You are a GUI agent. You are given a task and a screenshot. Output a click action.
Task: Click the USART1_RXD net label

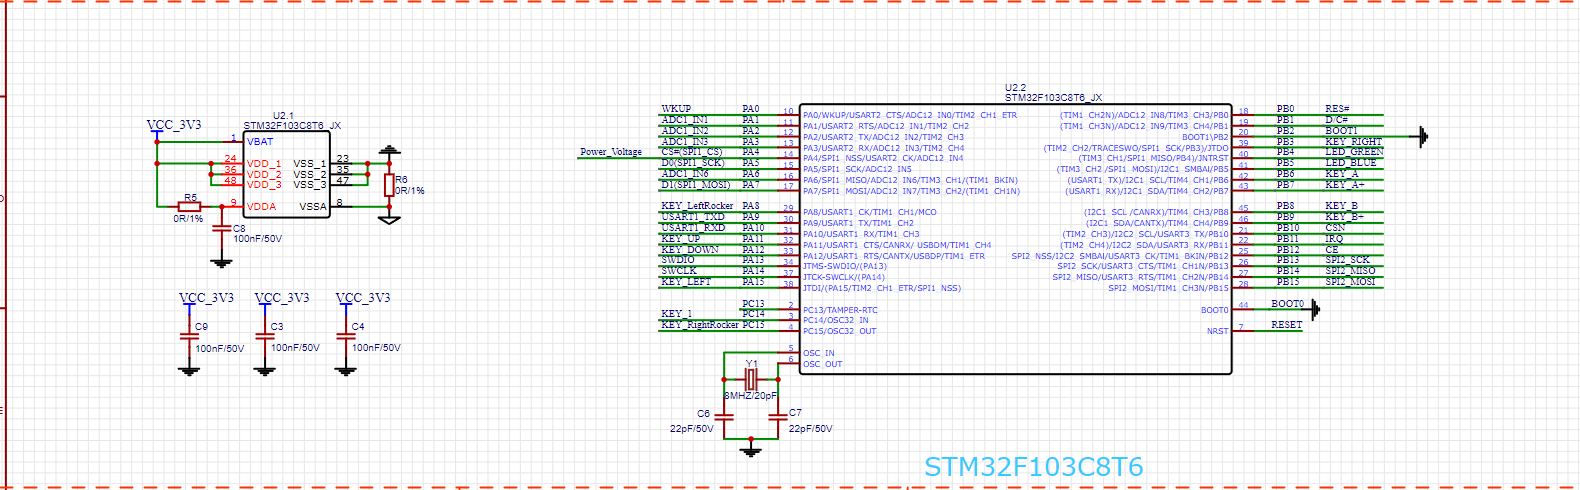(693, 228)
